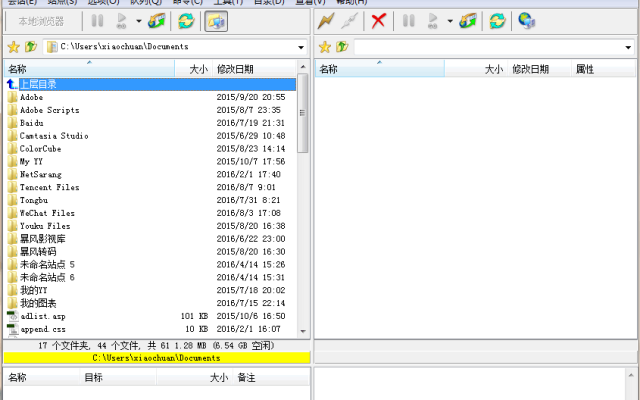Click the queue panel 备注 column header

click(x=270, y=378)
